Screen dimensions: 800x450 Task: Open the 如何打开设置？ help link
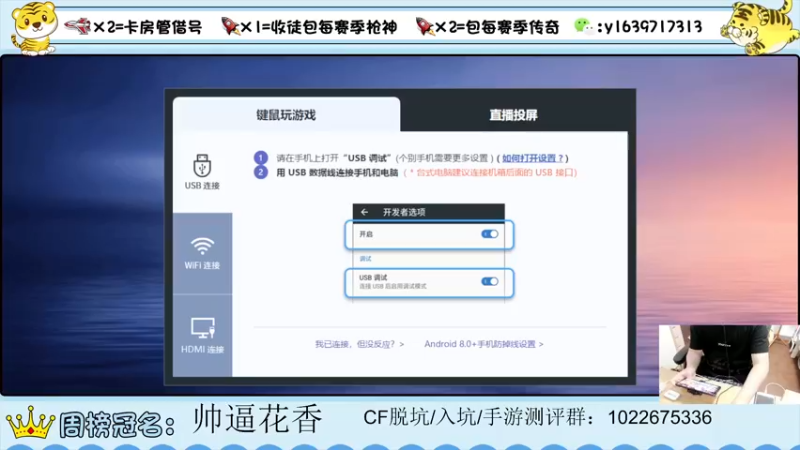point(533,158)
